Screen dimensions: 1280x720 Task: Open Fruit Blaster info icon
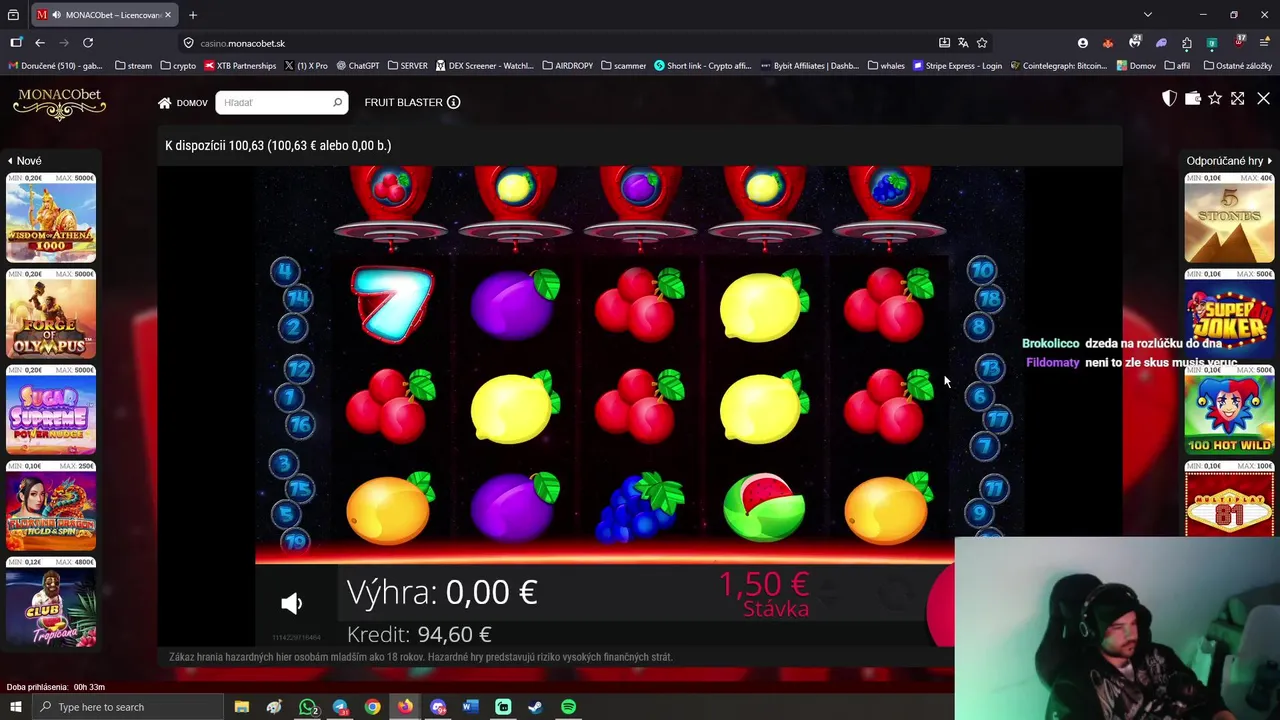click(453, 102)
